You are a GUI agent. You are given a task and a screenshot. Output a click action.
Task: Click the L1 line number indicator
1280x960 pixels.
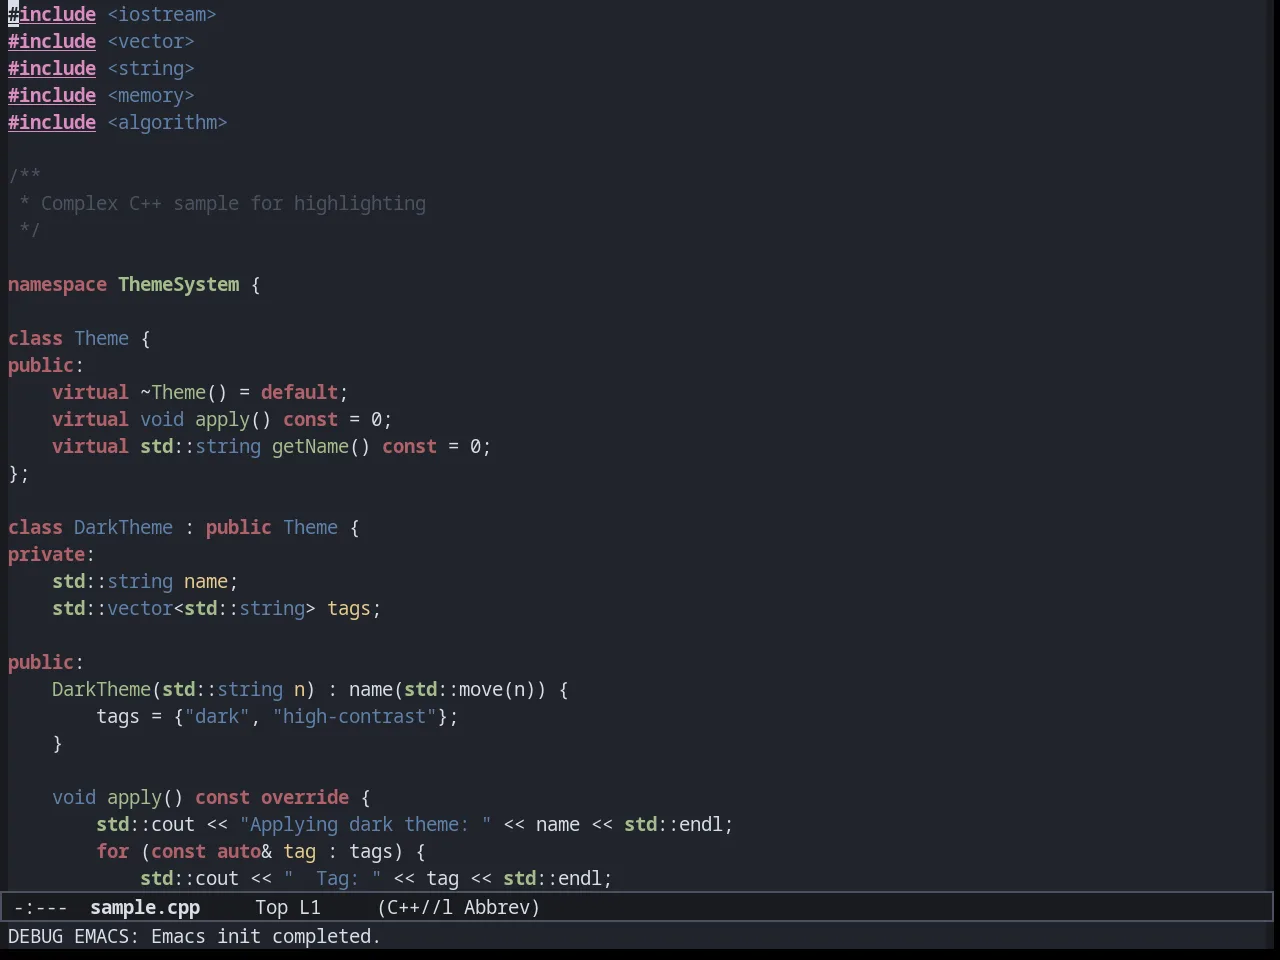(310, 908)
